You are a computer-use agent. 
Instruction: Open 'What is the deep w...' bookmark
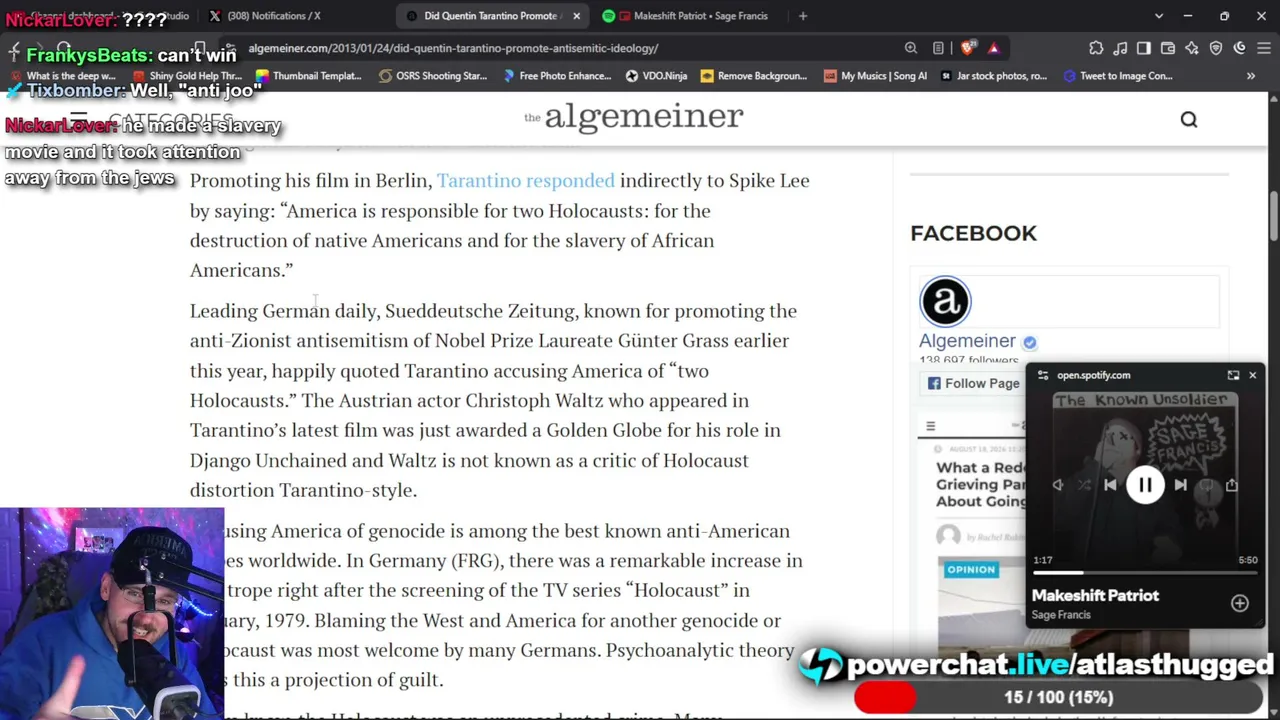pos(62,76)
